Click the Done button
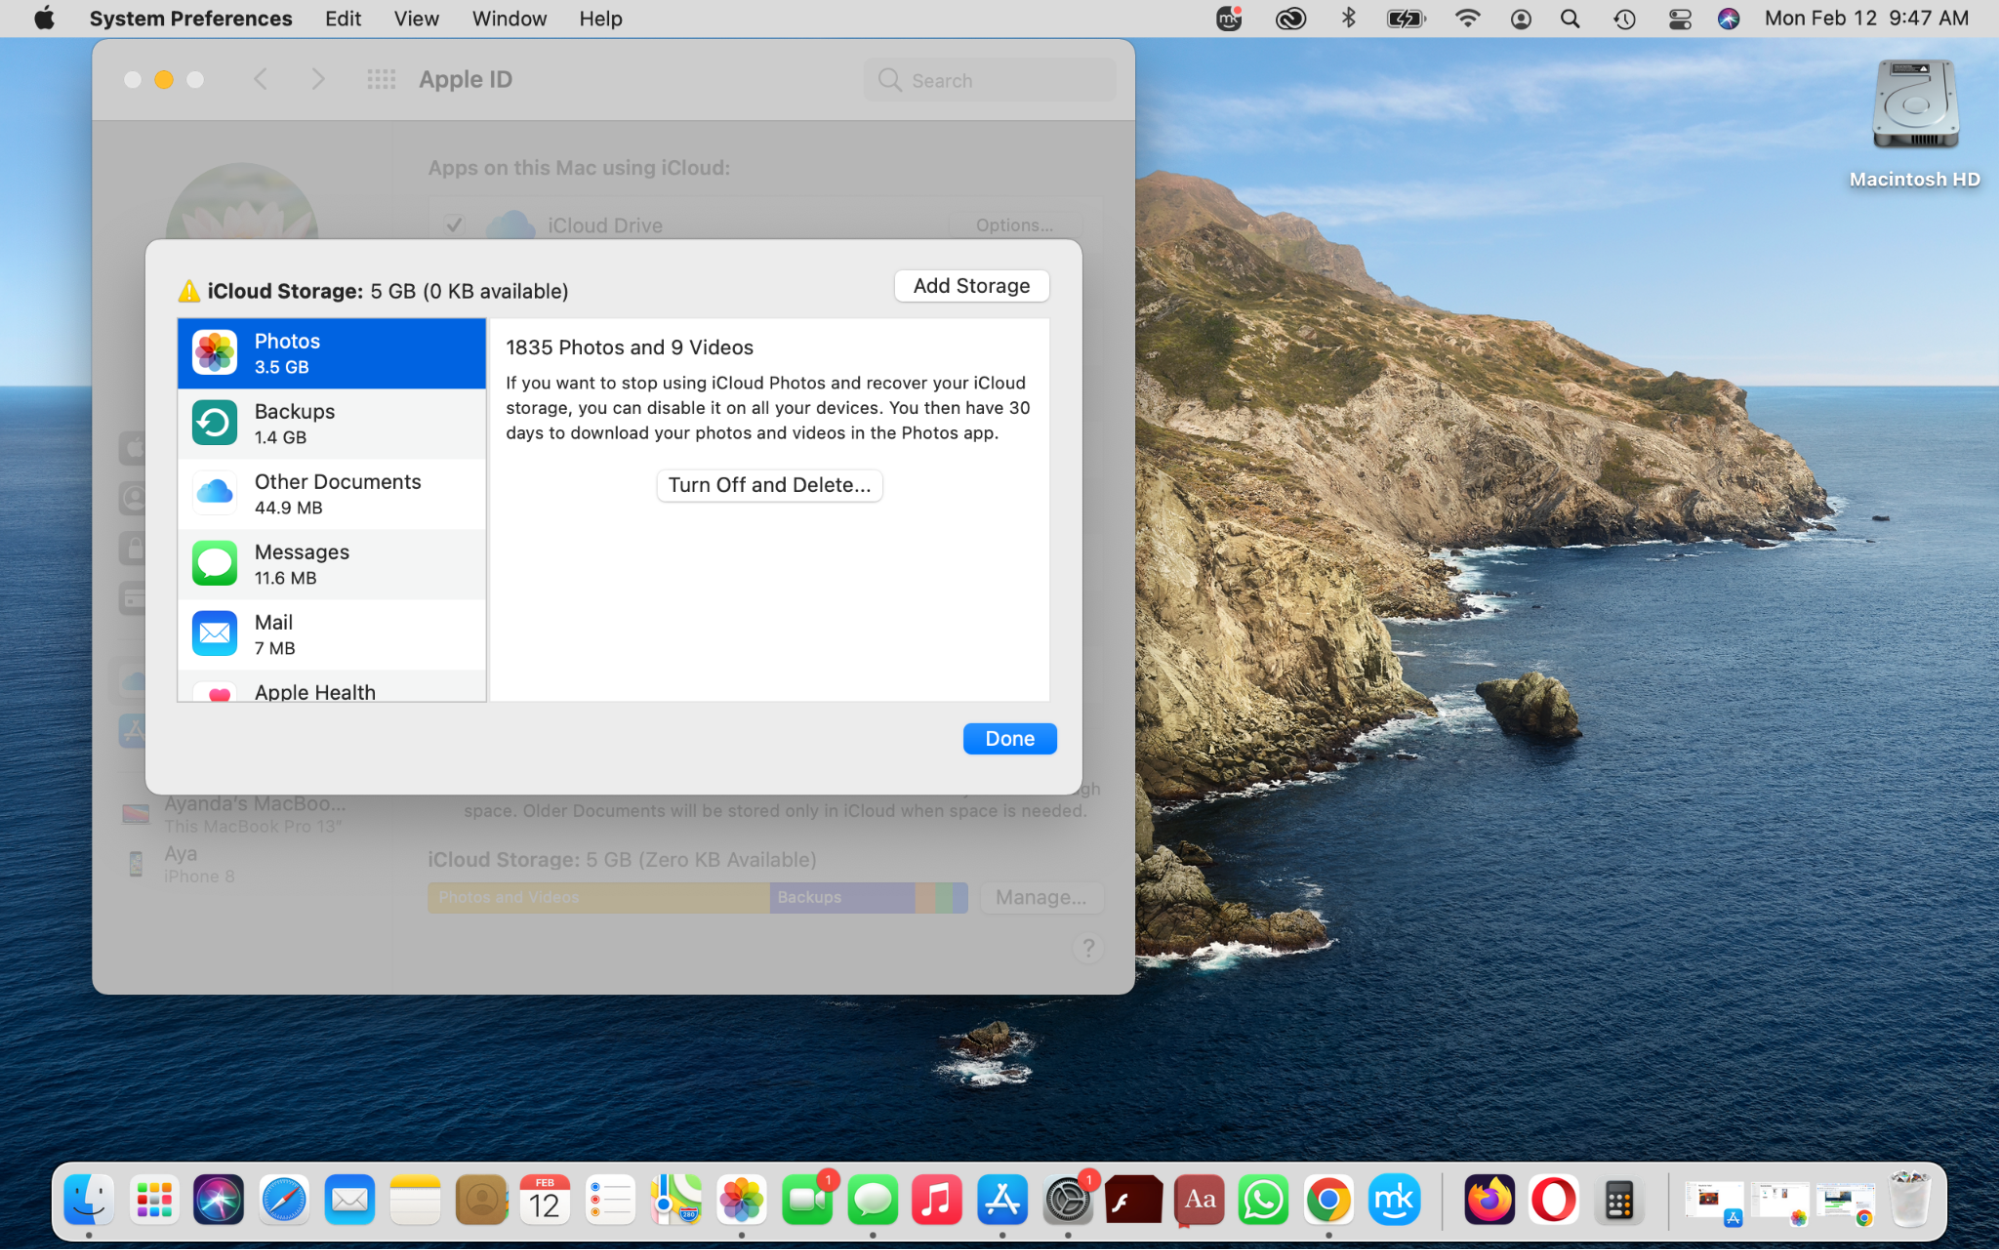This screenshot has height=1250, width=1999. (x=1009, y=738)
